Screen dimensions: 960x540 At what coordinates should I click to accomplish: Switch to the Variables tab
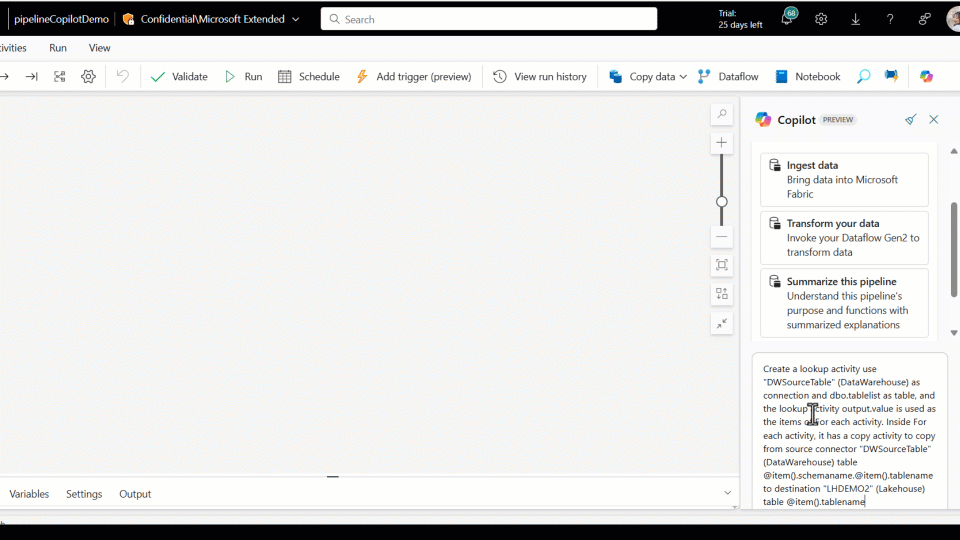click(x=29, y=494)
